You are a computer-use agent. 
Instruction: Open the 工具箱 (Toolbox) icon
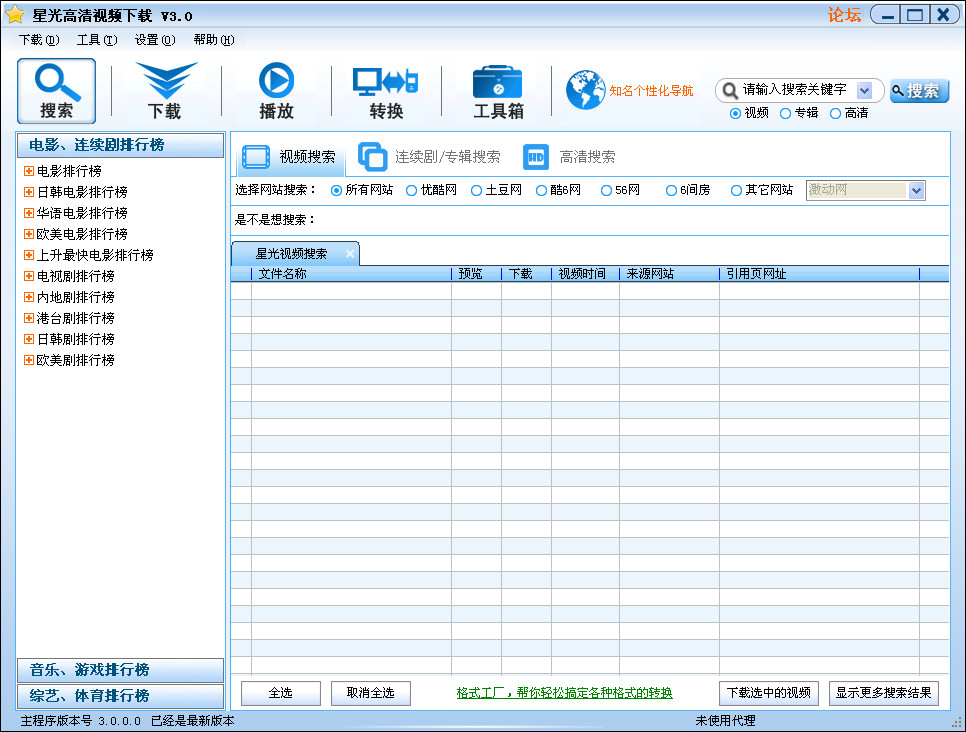coord(497,90)
